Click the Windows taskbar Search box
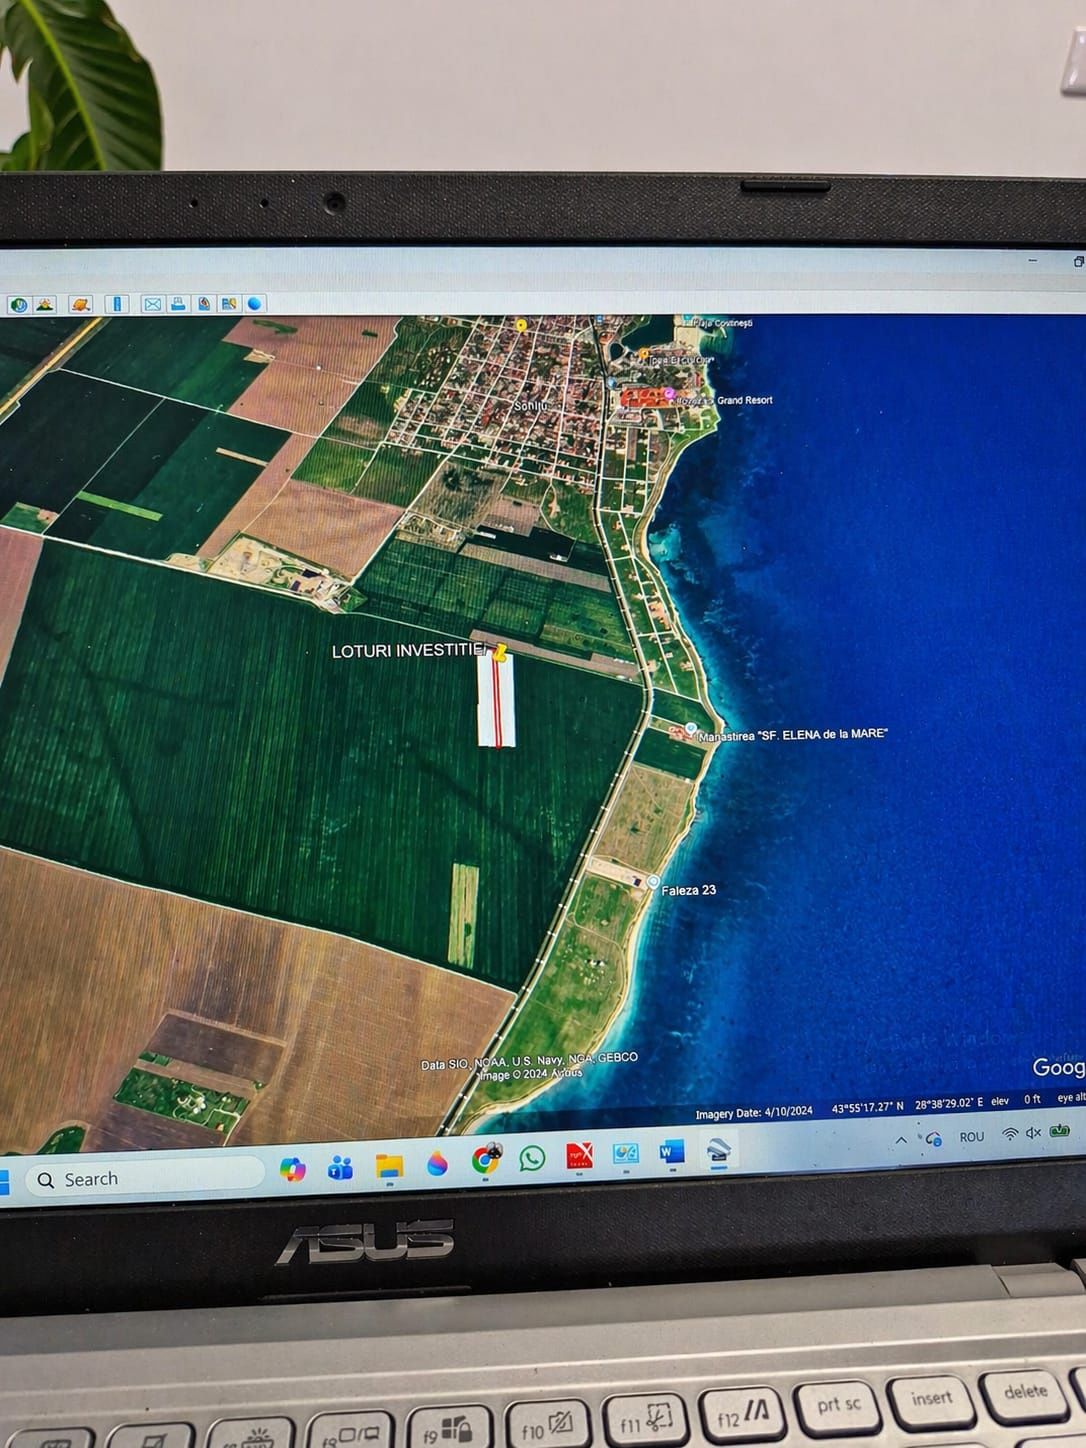The height and width of the screenshot is (1448, 1086). point(144,1179)
